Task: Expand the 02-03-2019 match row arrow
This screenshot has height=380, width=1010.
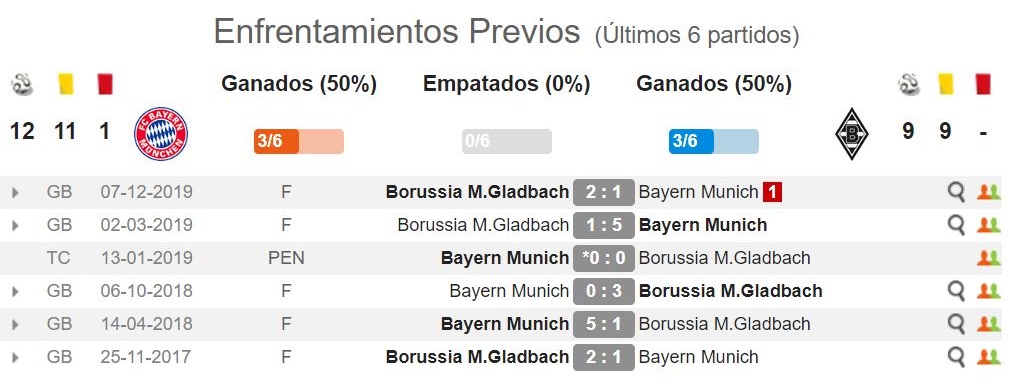Action: [15, 225]
